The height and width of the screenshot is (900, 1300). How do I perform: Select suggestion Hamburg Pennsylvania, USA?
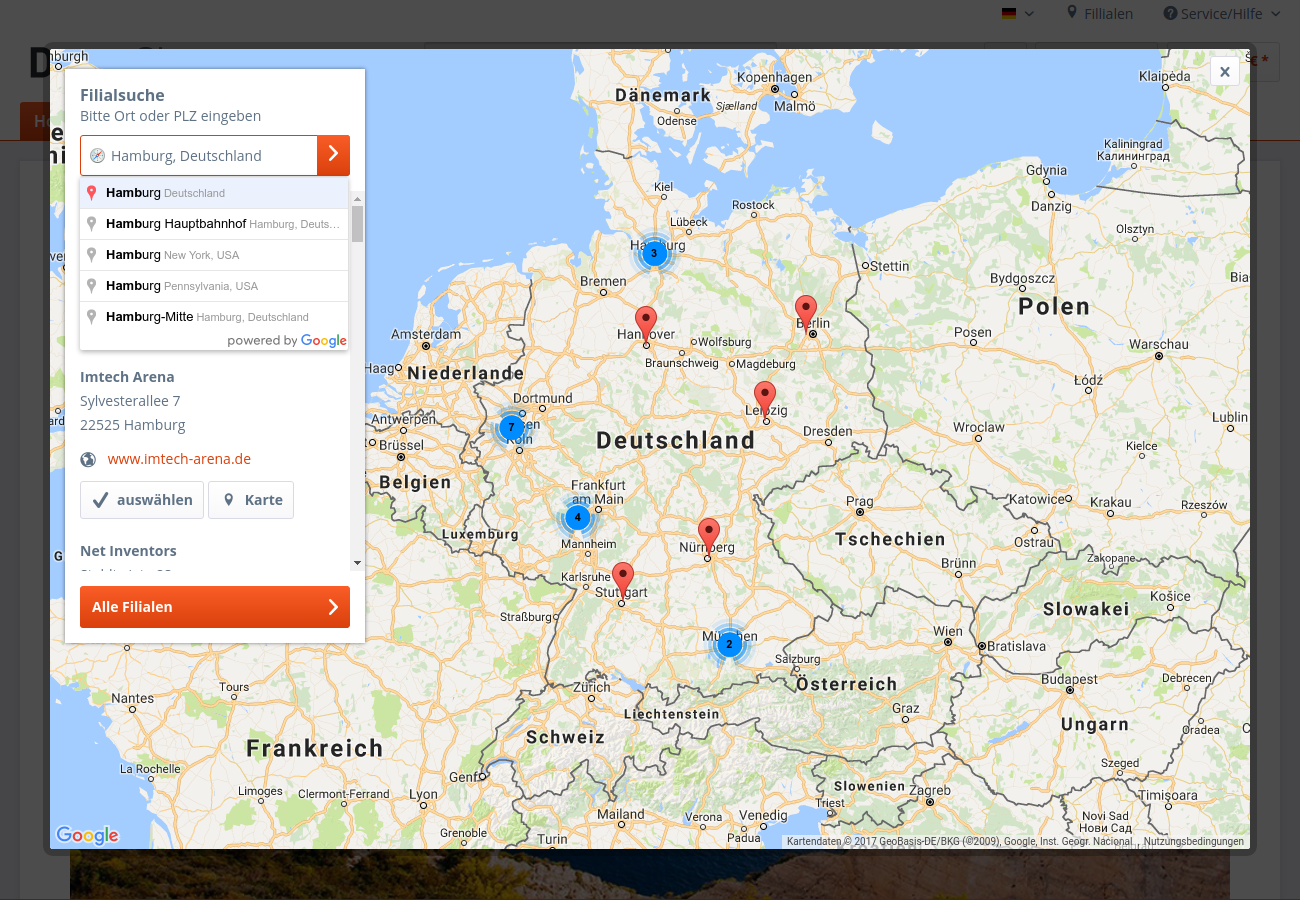[x=214, y=286]
